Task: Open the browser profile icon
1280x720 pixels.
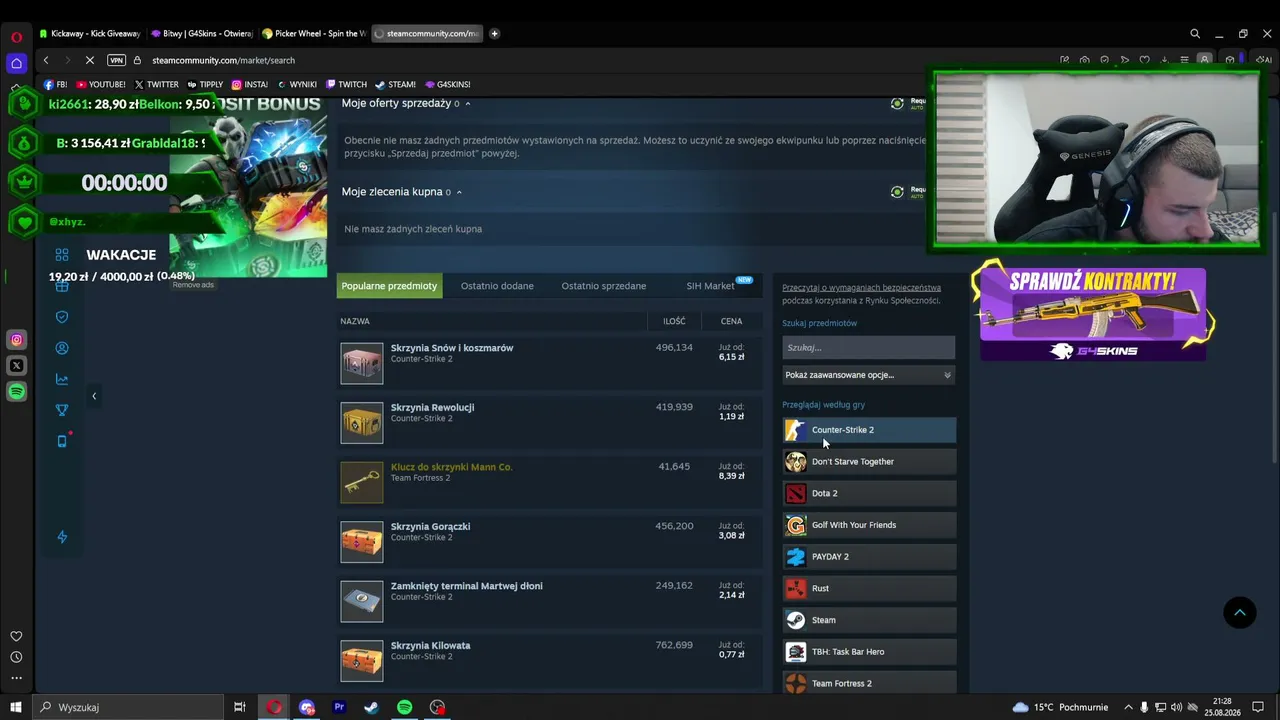Action: tap(1205, 60)
